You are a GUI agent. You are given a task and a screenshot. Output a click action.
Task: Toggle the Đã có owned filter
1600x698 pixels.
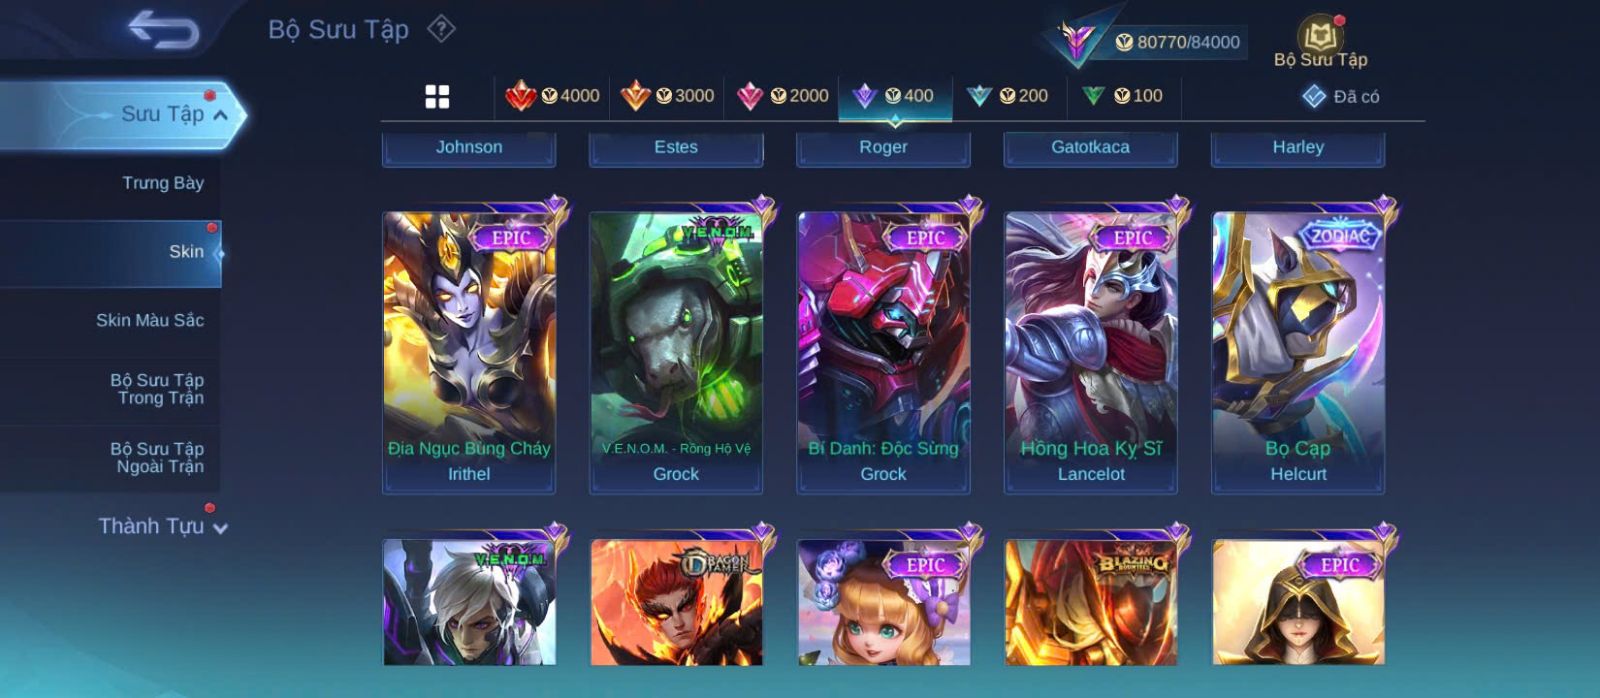(1341, 96)
